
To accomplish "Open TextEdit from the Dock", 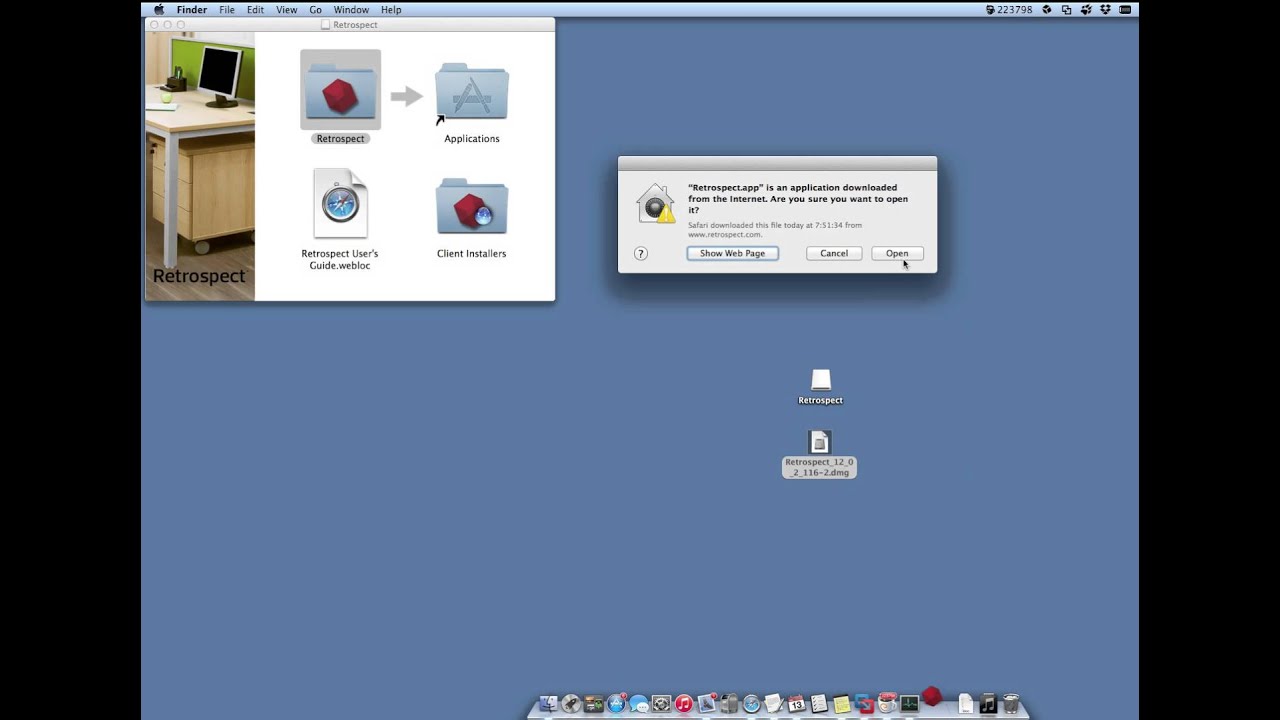I will click(x=774, y=704).
